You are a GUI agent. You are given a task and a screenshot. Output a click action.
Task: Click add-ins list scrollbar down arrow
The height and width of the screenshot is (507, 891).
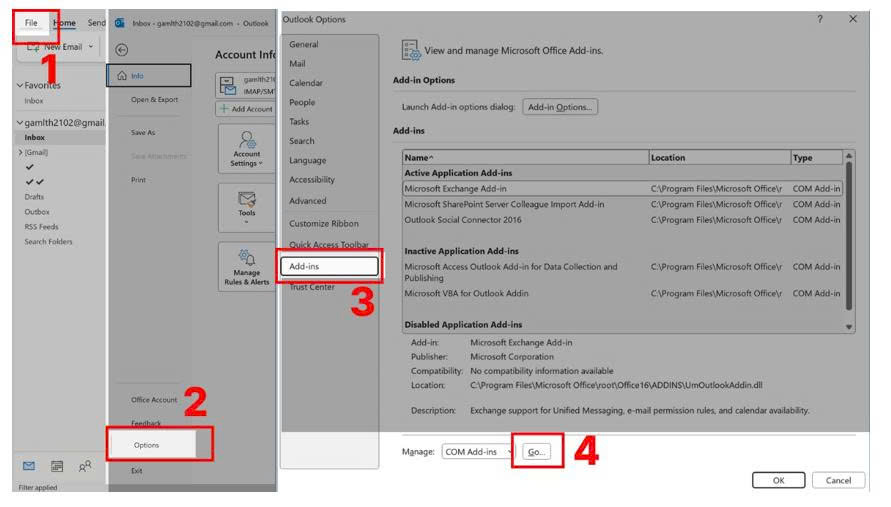click(x=849, y=327)
